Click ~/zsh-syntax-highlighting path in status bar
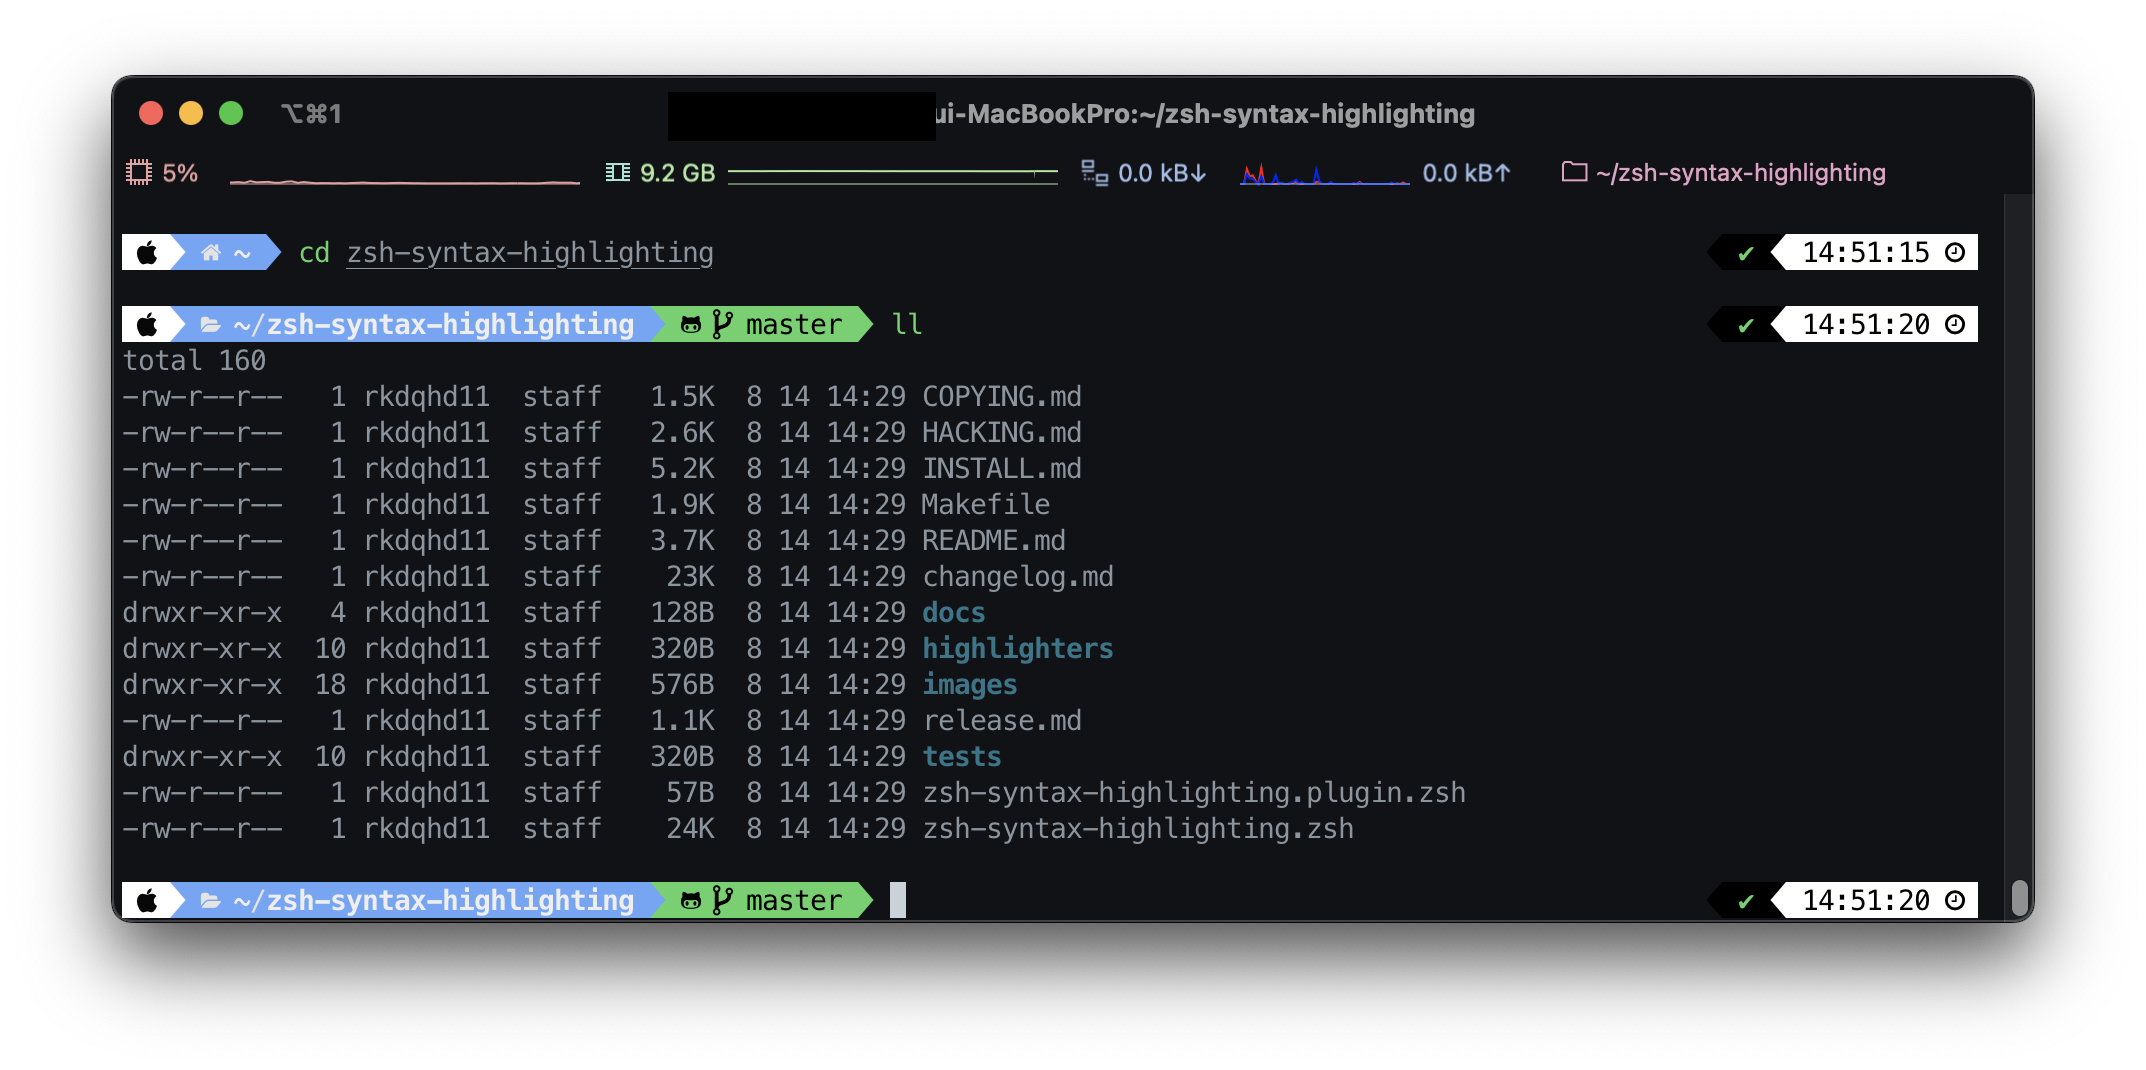This screenshot has height=1070, width=2146. [x=1741, y=173]
